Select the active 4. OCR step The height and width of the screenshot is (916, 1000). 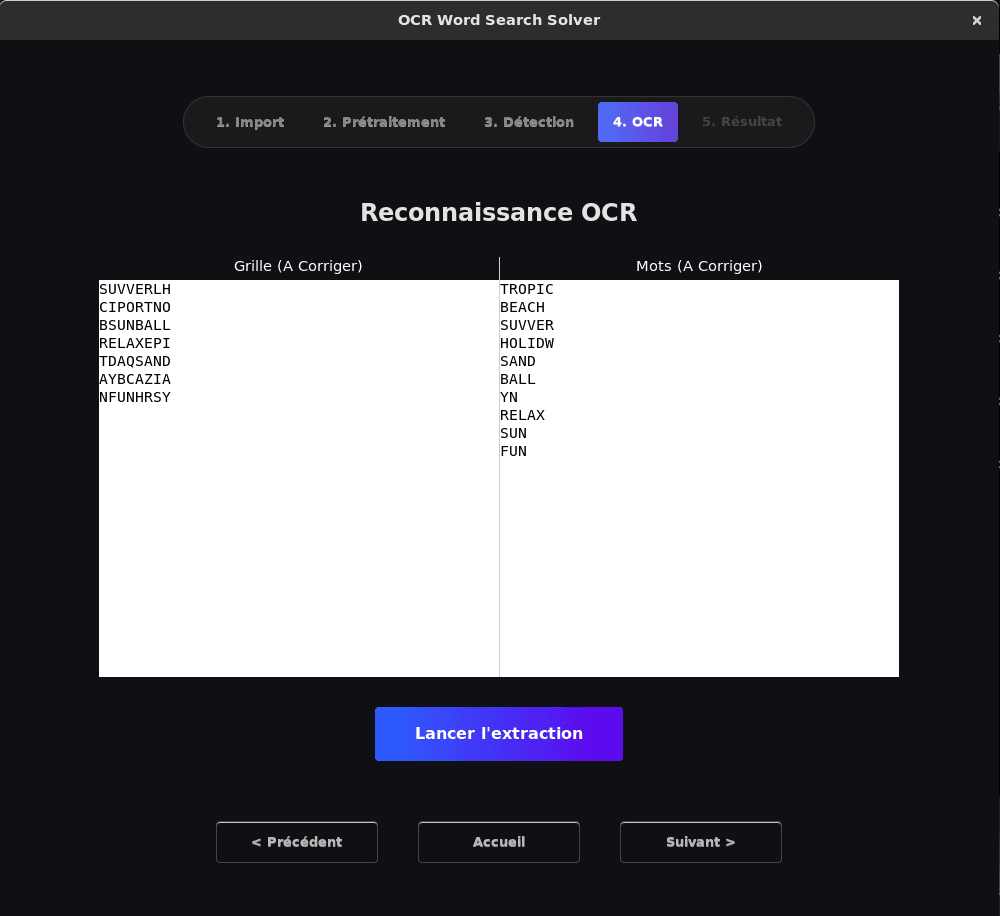tap(638, 122)
